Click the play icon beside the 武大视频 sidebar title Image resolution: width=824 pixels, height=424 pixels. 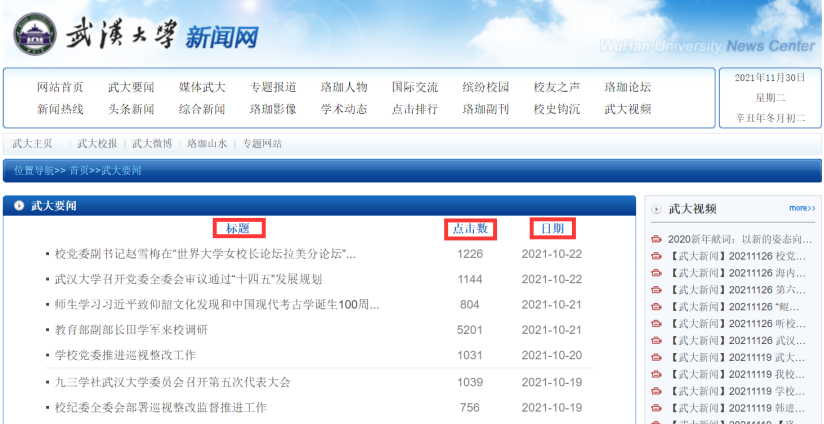coord(656,209)
